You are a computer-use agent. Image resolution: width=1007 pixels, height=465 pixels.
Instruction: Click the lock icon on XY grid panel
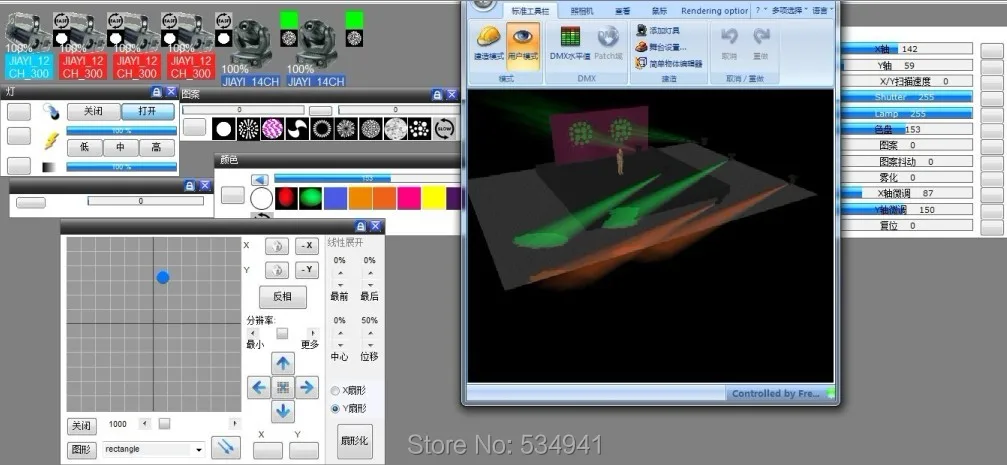click(361, 226)
